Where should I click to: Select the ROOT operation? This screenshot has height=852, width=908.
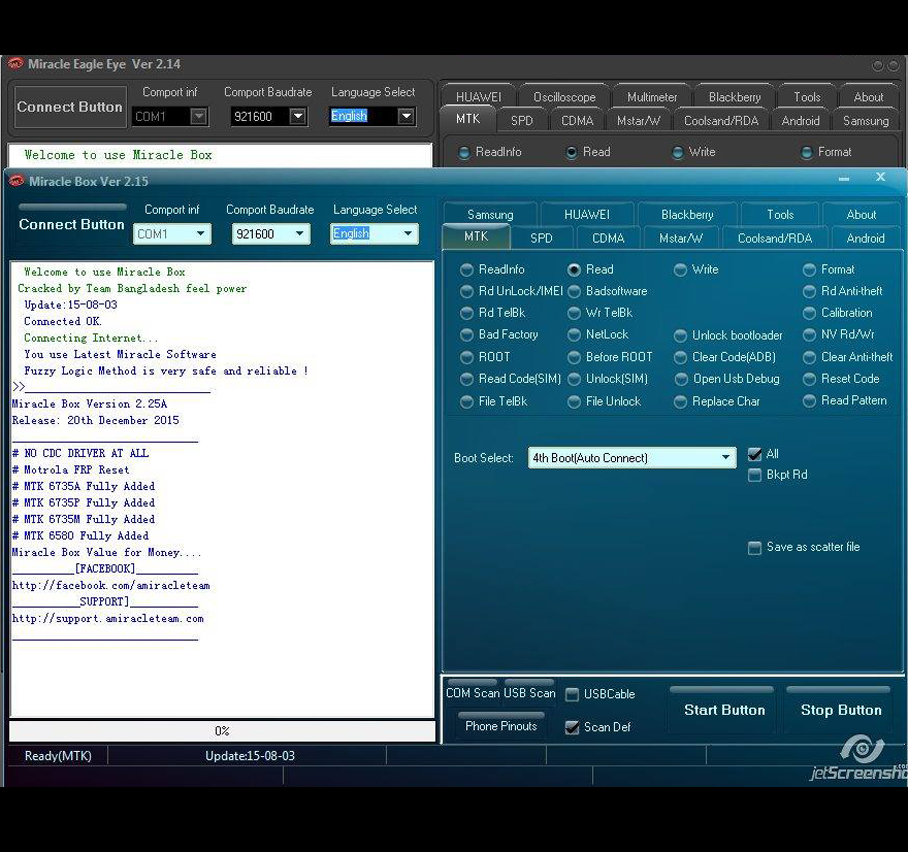pos(466,357)
